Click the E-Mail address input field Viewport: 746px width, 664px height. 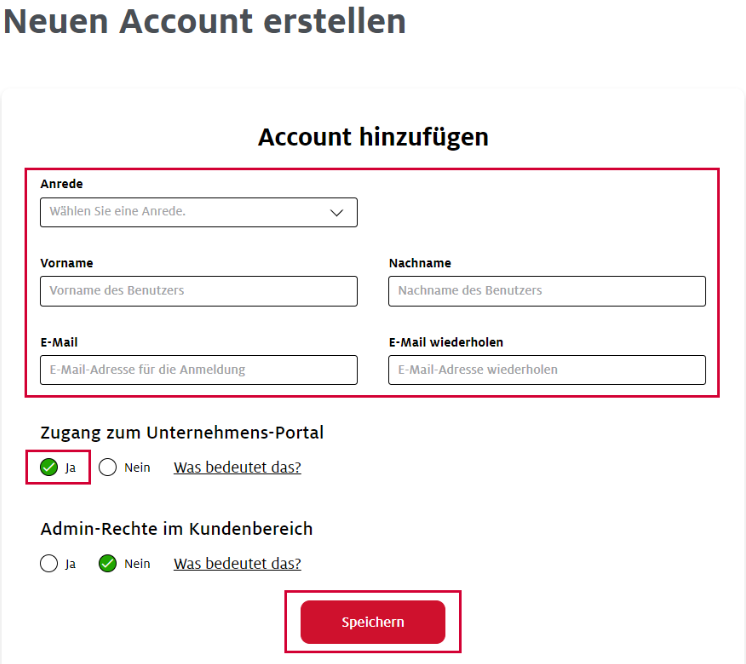(198, 370)
